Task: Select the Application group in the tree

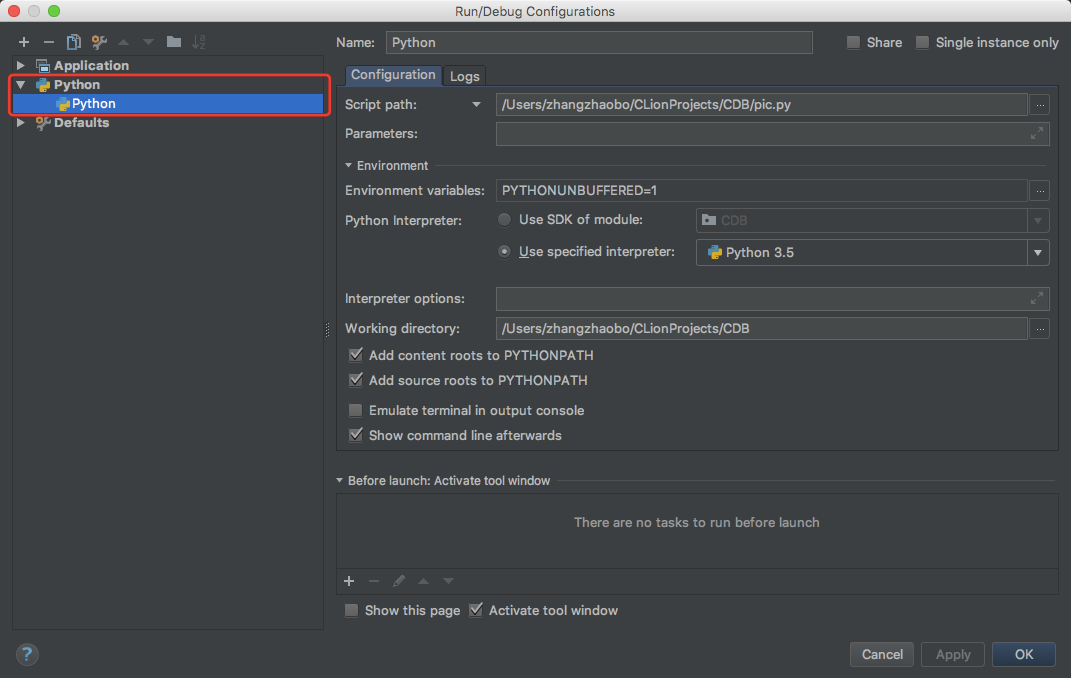Action: (91, 66)
